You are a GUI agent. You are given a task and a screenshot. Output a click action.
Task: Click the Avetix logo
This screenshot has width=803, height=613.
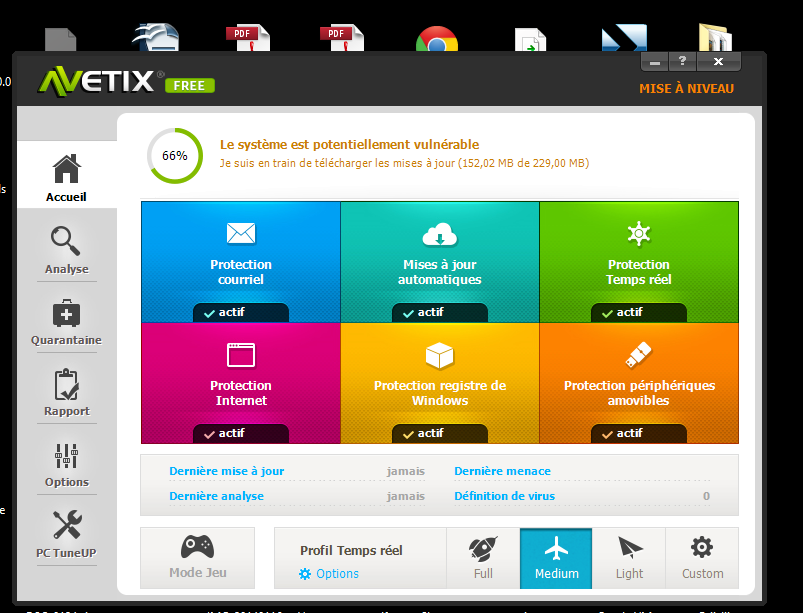coord(97,81)
